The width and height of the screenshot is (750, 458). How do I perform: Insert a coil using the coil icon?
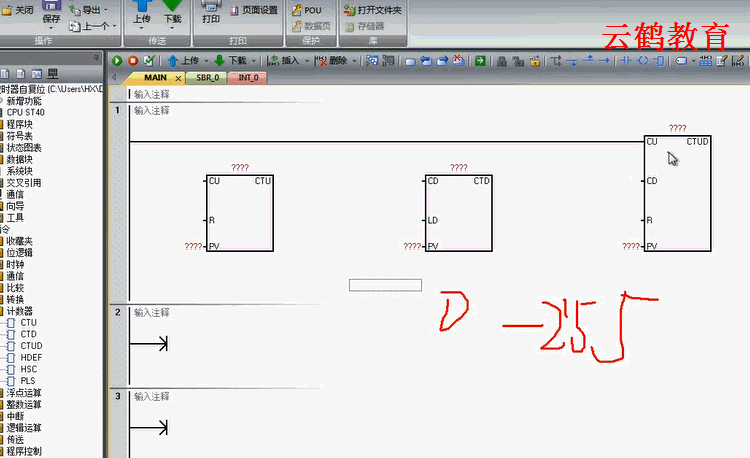pos(642,60)
